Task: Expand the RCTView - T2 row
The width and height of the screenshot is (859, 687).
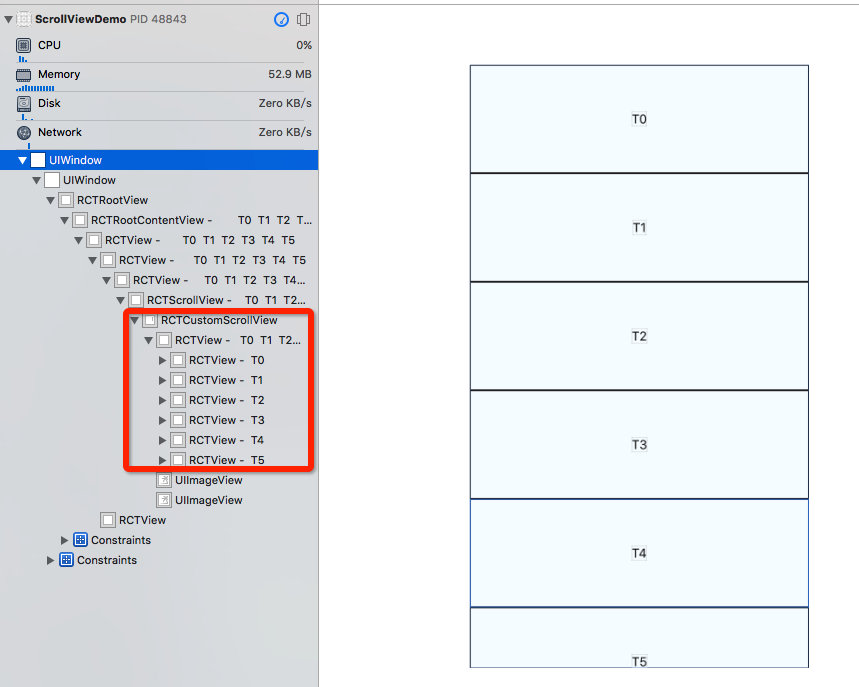Action: click(162, 400)
